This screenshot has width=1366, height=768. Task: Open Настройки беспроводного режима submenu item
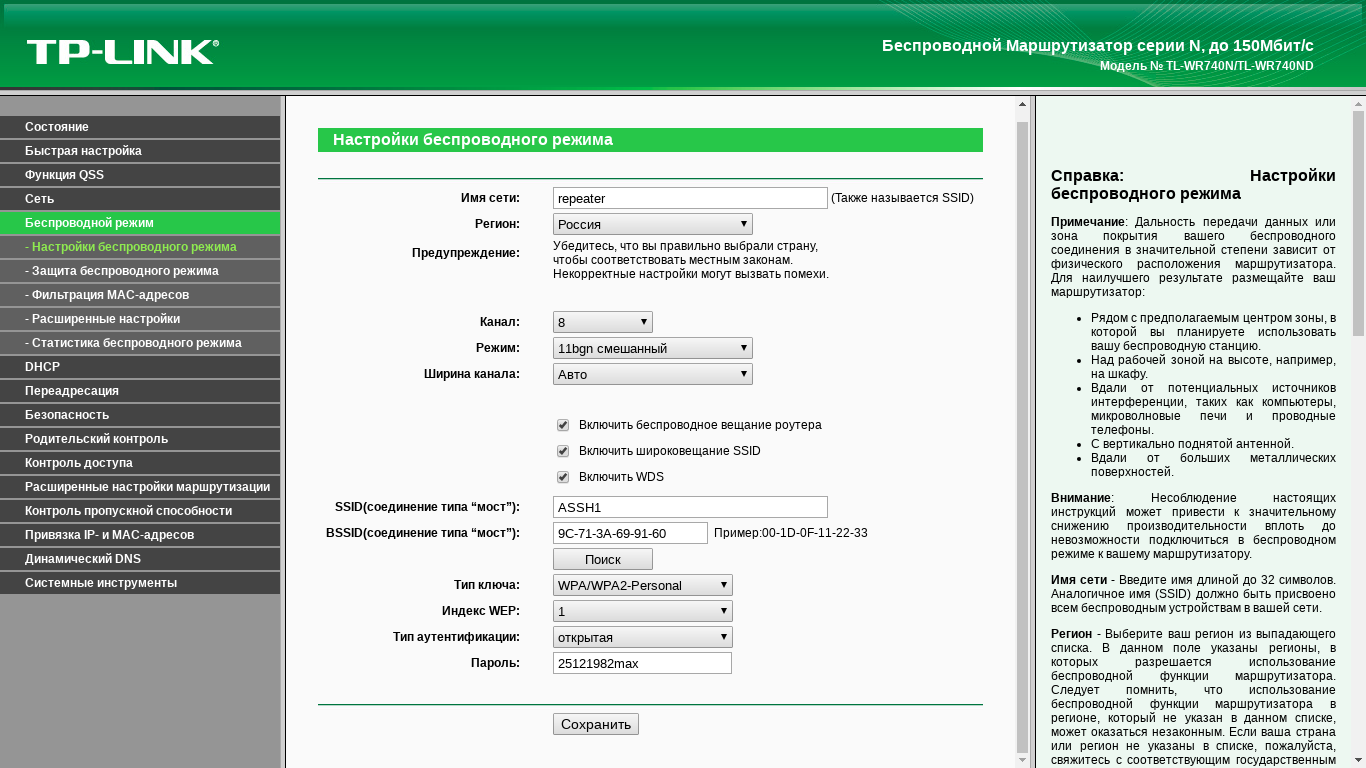140,247
